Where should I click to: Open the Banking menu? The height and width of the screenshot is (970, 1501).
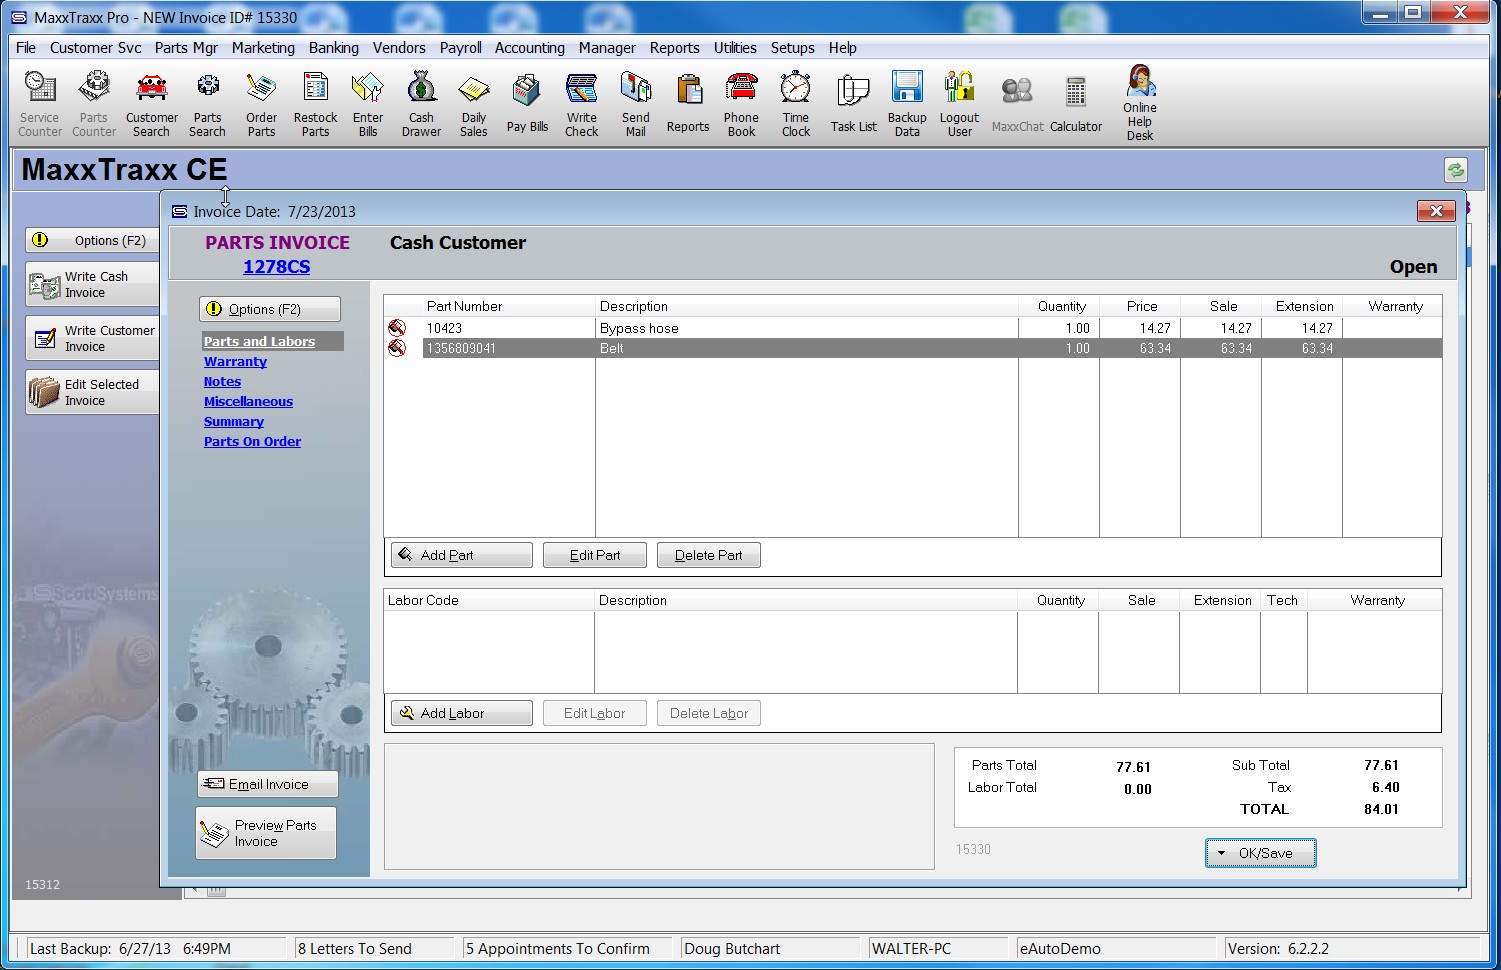click(x=334, y=48)
